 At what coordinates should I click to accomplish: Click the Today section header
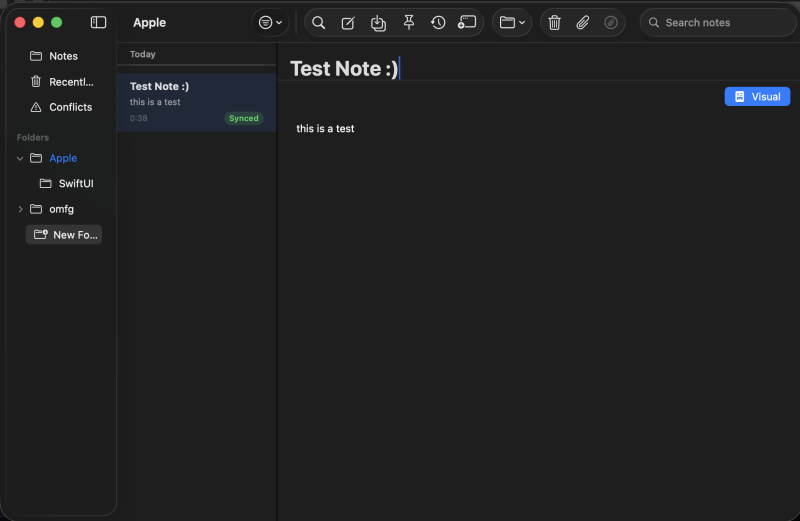pos(142,54)
